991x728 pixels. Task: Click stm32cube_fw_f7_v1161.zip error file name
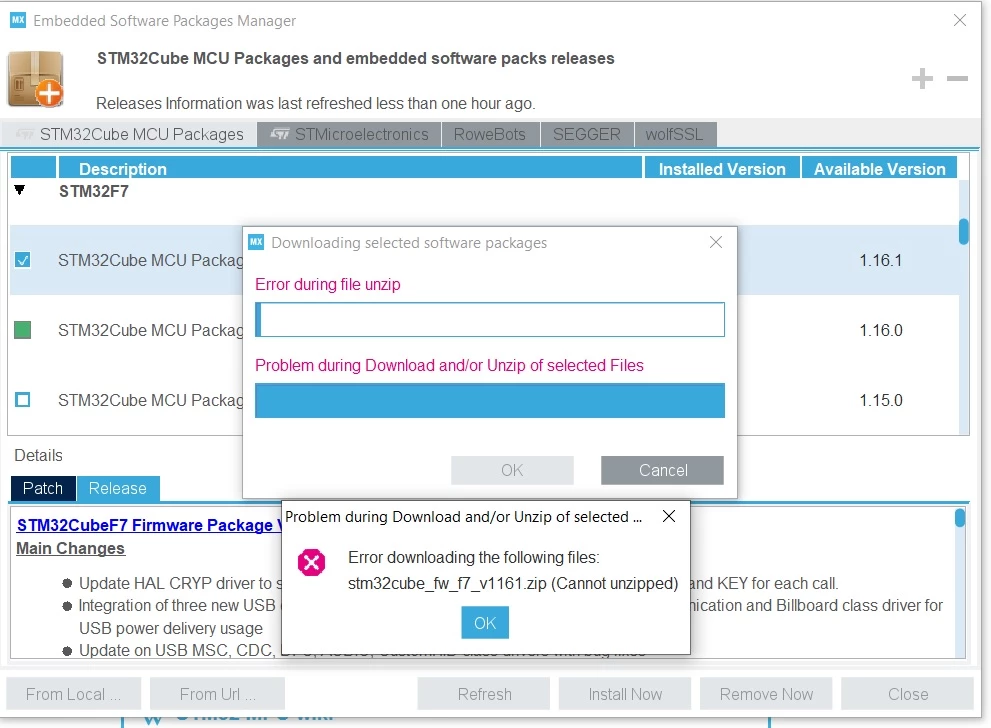click(x=447, y=583)
